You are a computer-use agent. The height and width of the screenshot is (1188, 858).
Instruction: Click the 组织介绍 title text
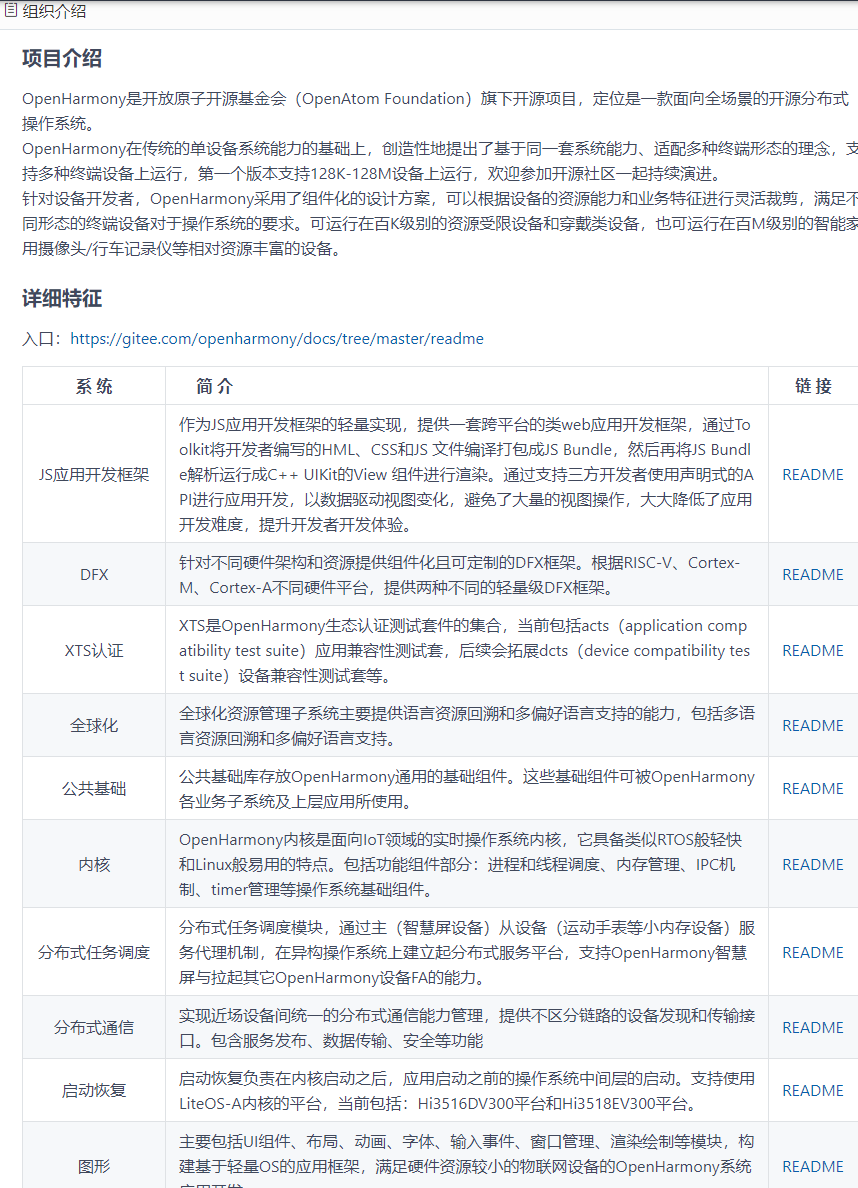pos(54,11)
